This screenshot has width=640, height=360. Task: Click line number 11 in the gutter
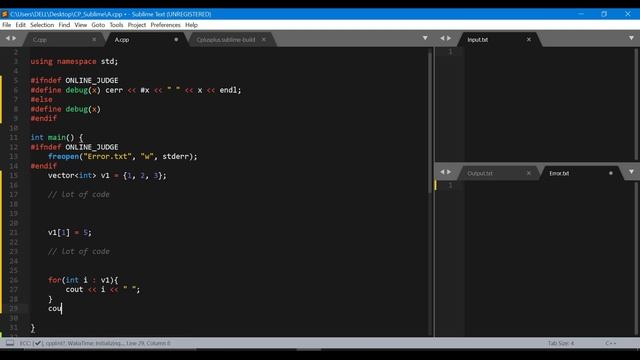pos(14,138)
